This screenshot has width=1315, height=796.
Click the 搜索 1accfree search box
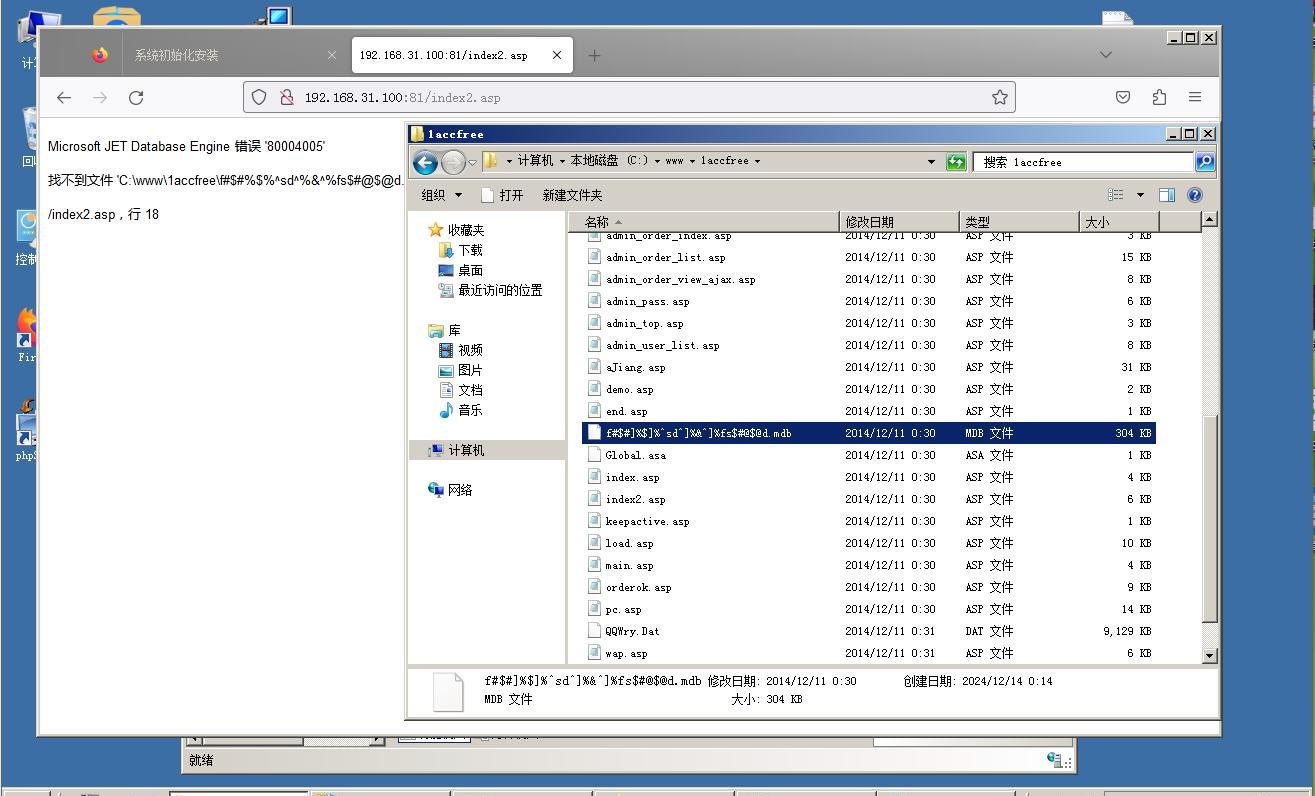pyautogui.click(x=1084, y=162)
